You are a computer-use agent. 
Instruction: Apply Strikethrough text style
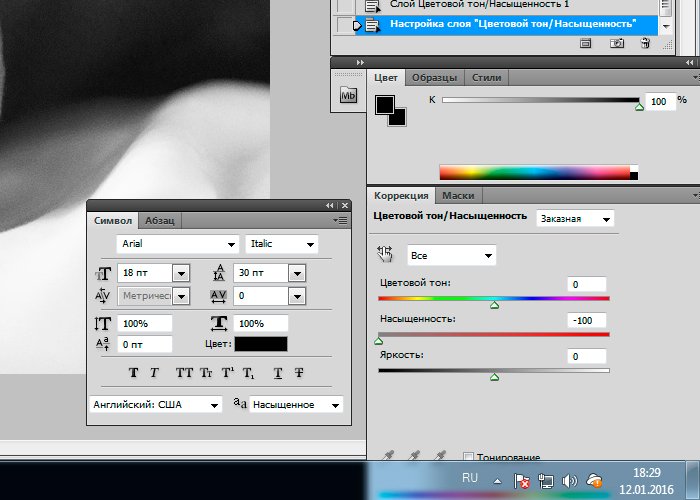[x=299, y=373]
